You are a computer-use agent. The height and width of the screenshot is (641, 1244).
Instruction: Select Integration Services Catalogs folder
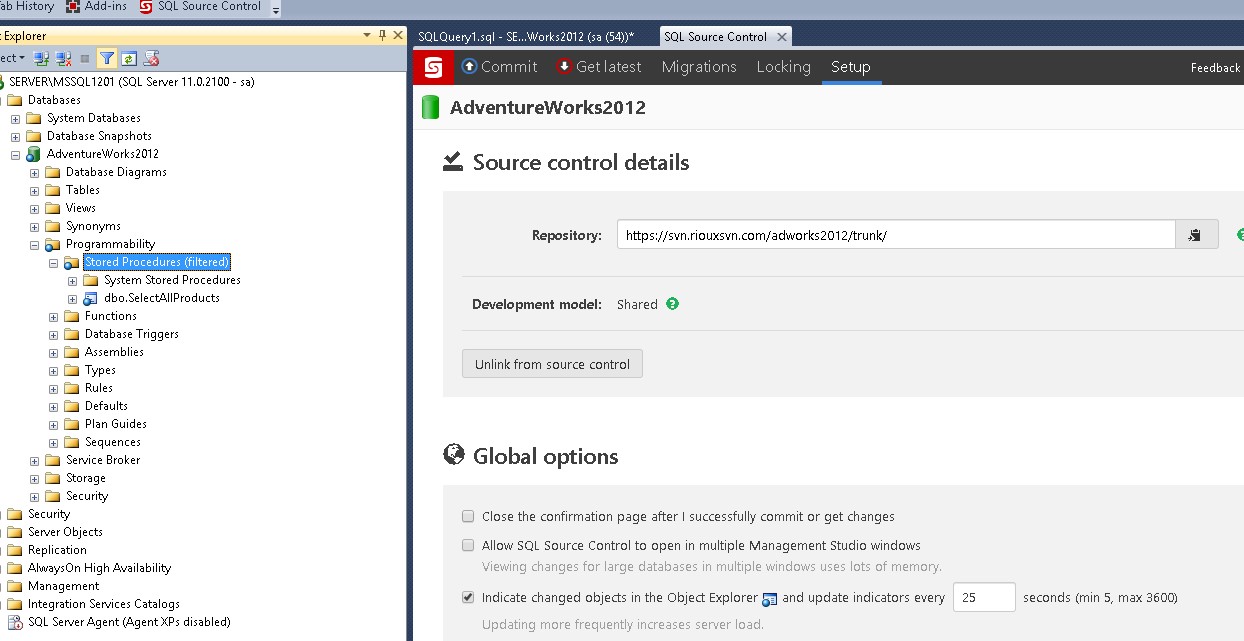pos(104,604)
